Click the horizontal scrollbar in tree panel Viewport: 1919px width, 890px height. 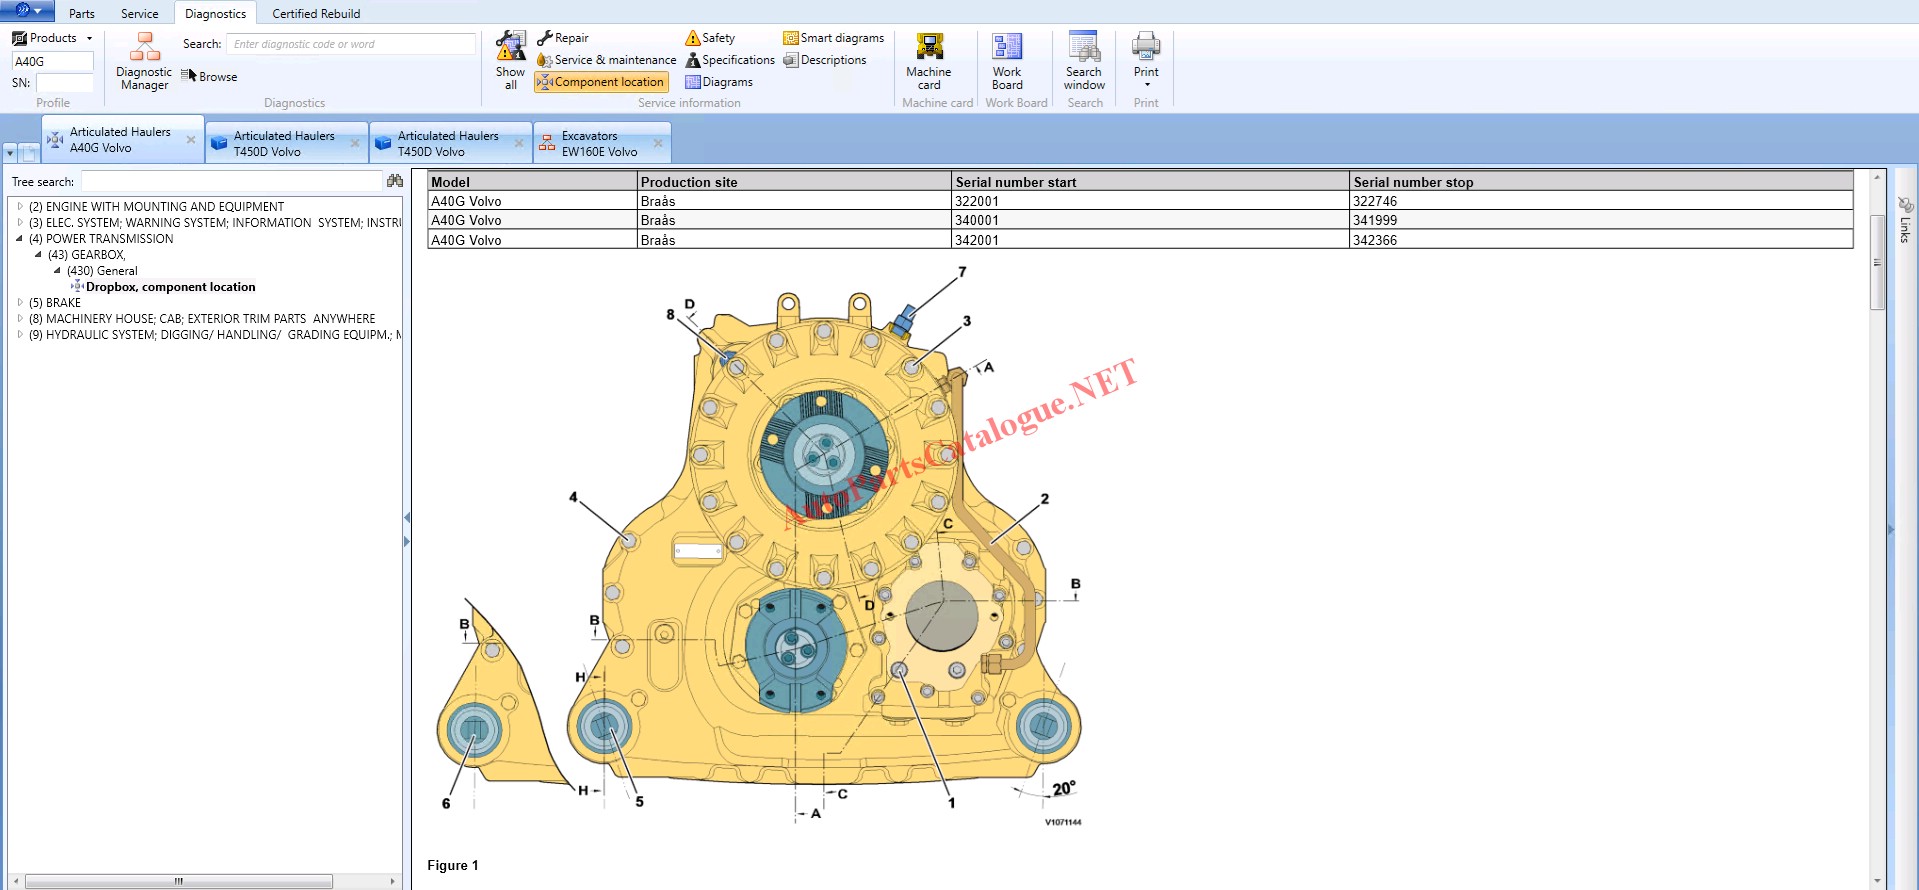[x=180, y=881]
